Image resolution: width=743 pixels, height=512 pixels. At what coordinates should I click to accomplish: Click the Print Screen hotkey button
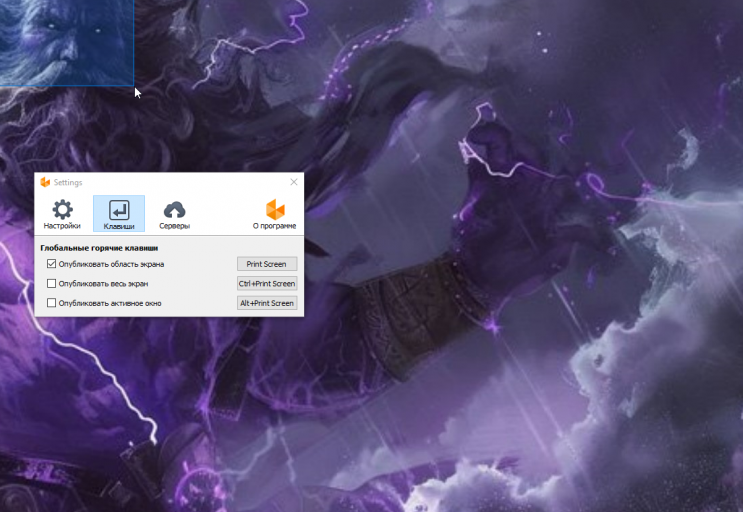[267, 264]
